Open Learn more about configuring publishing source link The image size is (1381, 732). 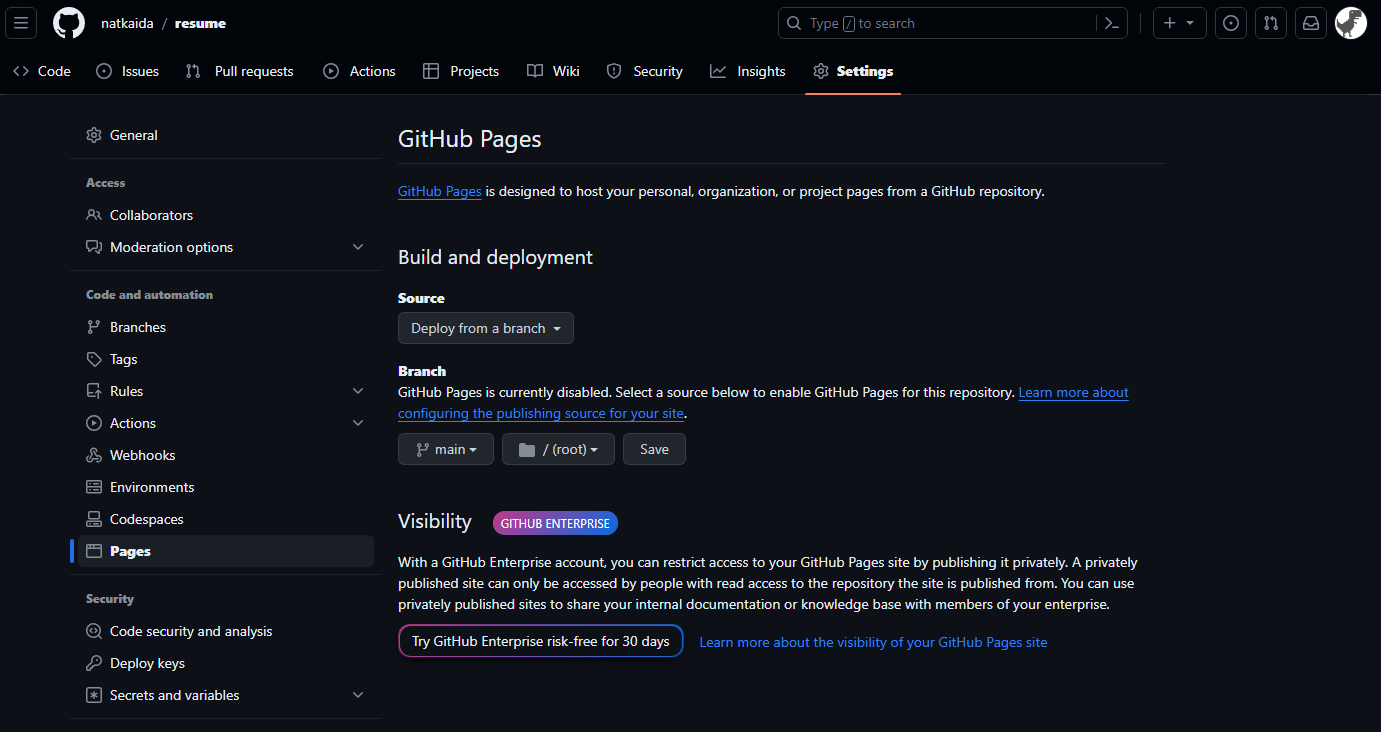(763, 403)
